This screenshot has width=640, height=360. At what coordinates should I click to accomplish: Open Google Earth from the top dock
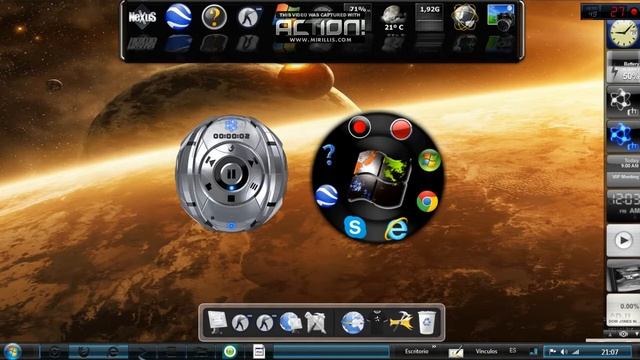point(178,16)
